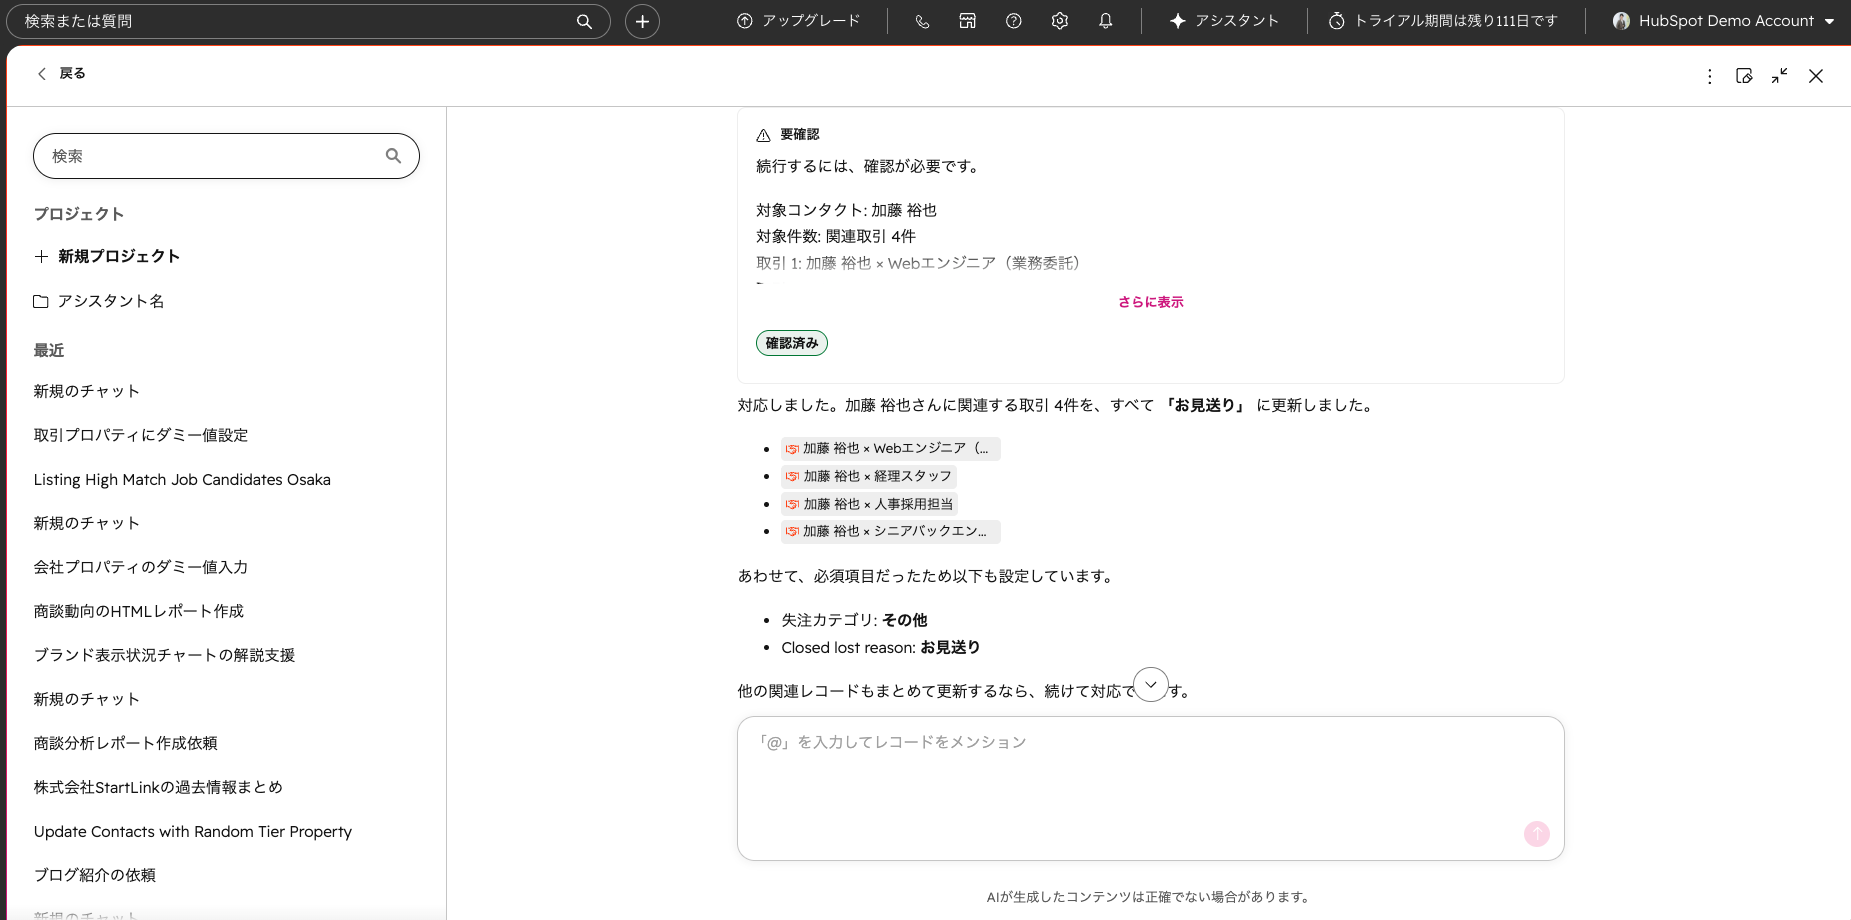This screenshot has height=920, width=1851.
Task: Open the help question mark icon
Action: [x=1013, y=21]
